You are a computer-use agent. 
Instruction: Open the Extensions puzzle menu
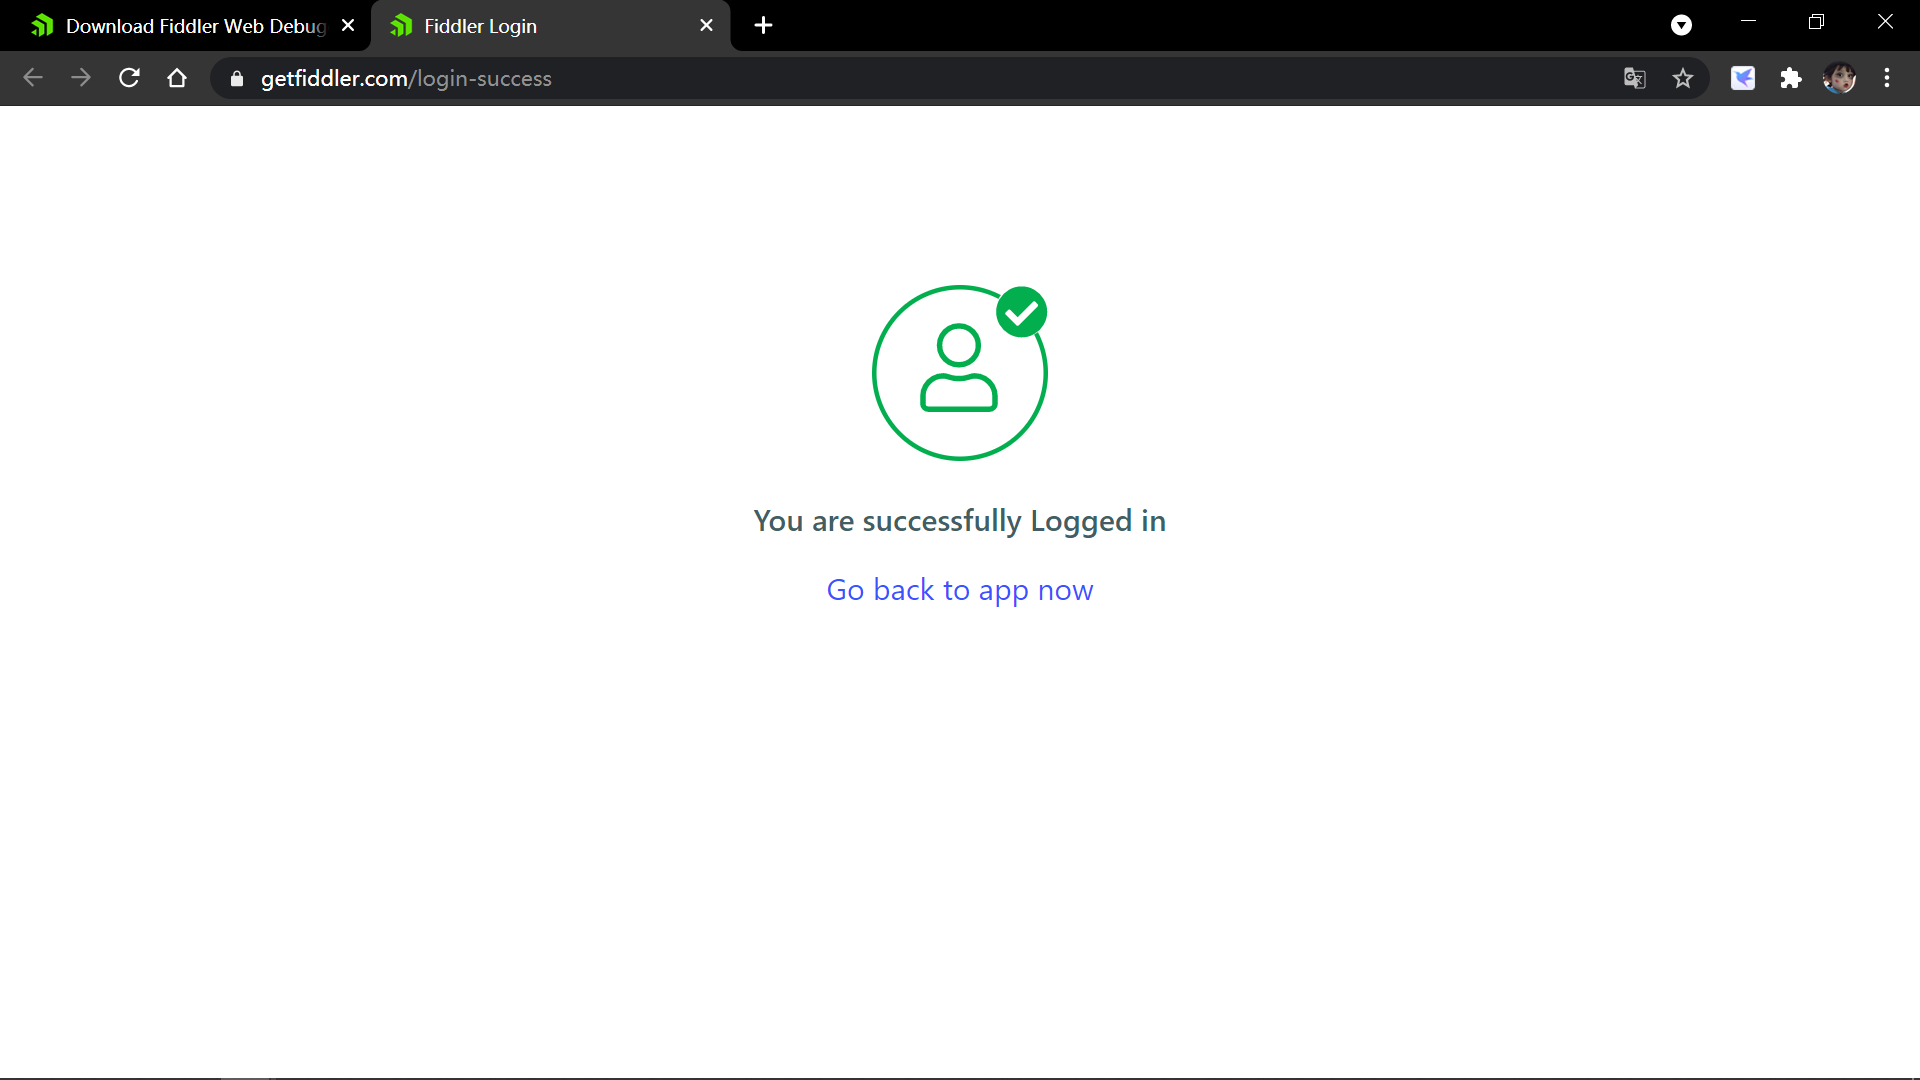(1791, 78)
